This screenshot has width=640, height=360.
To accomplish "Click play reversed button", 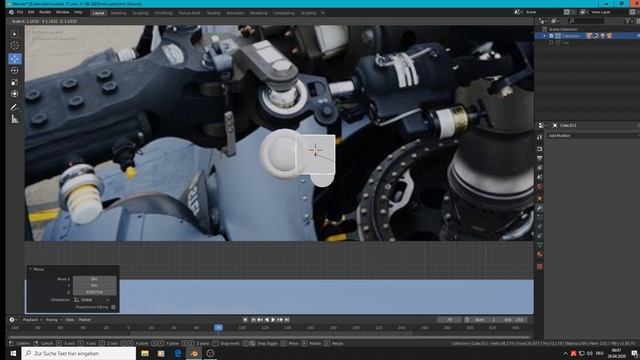I will 267,320.
